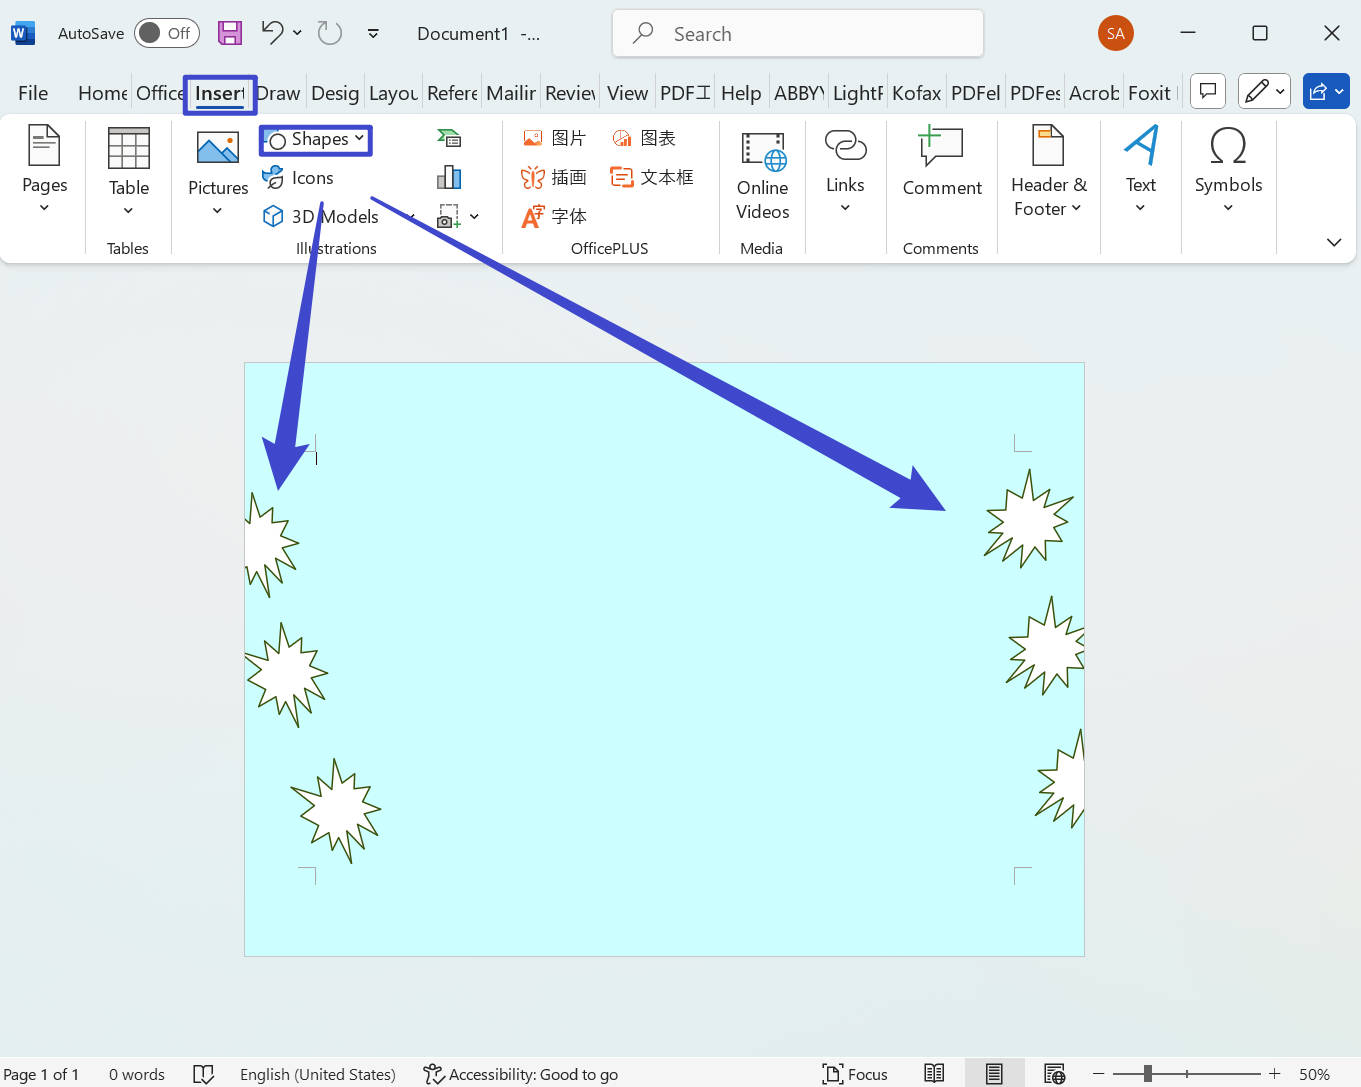Click the Save icon in title bar

[x=230, y=33]
